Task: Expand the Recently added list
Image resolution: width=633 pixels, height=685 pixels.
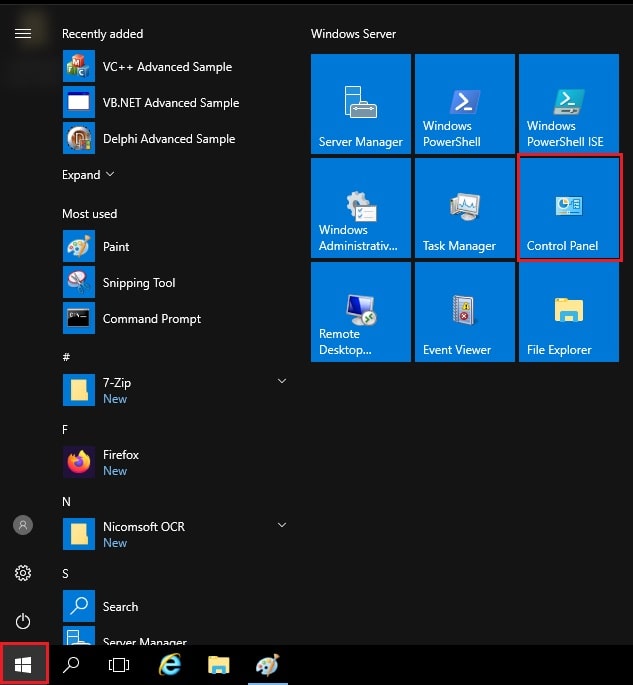Action: click(x=88, y=175)
